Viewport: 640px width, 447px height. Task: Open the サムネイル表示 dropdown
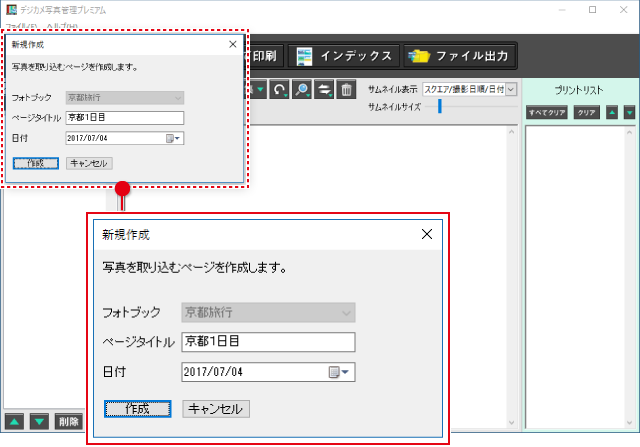(x=470, y=89)
